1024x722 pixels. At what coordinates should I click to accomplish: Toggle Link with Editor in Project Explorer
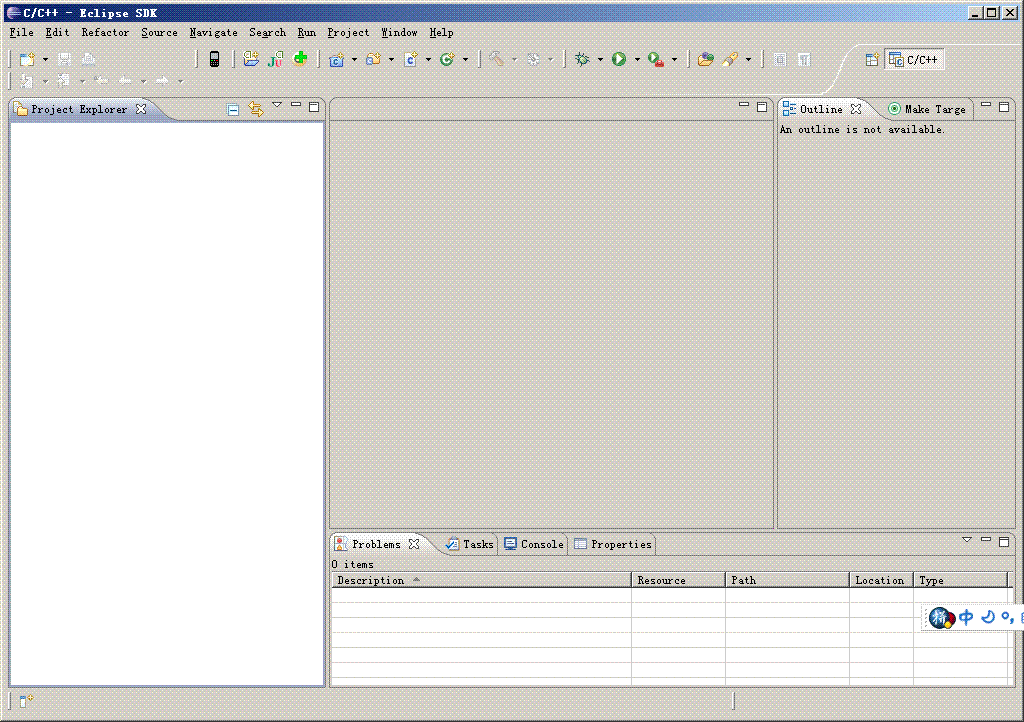(256, 110)
